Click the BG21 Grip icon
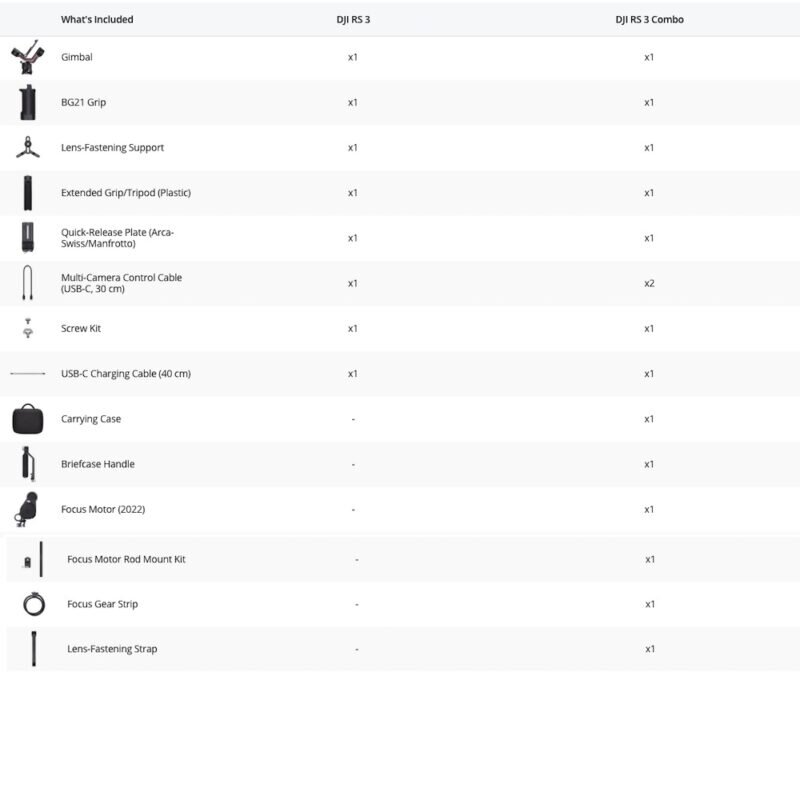The width and height of the screenshot is (800, 800). 28,102
